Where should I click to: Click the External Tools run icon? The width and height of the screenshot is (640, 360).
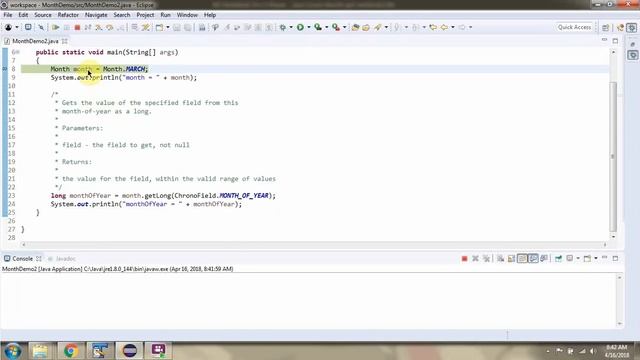pyautogui.click(x=336, y=27)
